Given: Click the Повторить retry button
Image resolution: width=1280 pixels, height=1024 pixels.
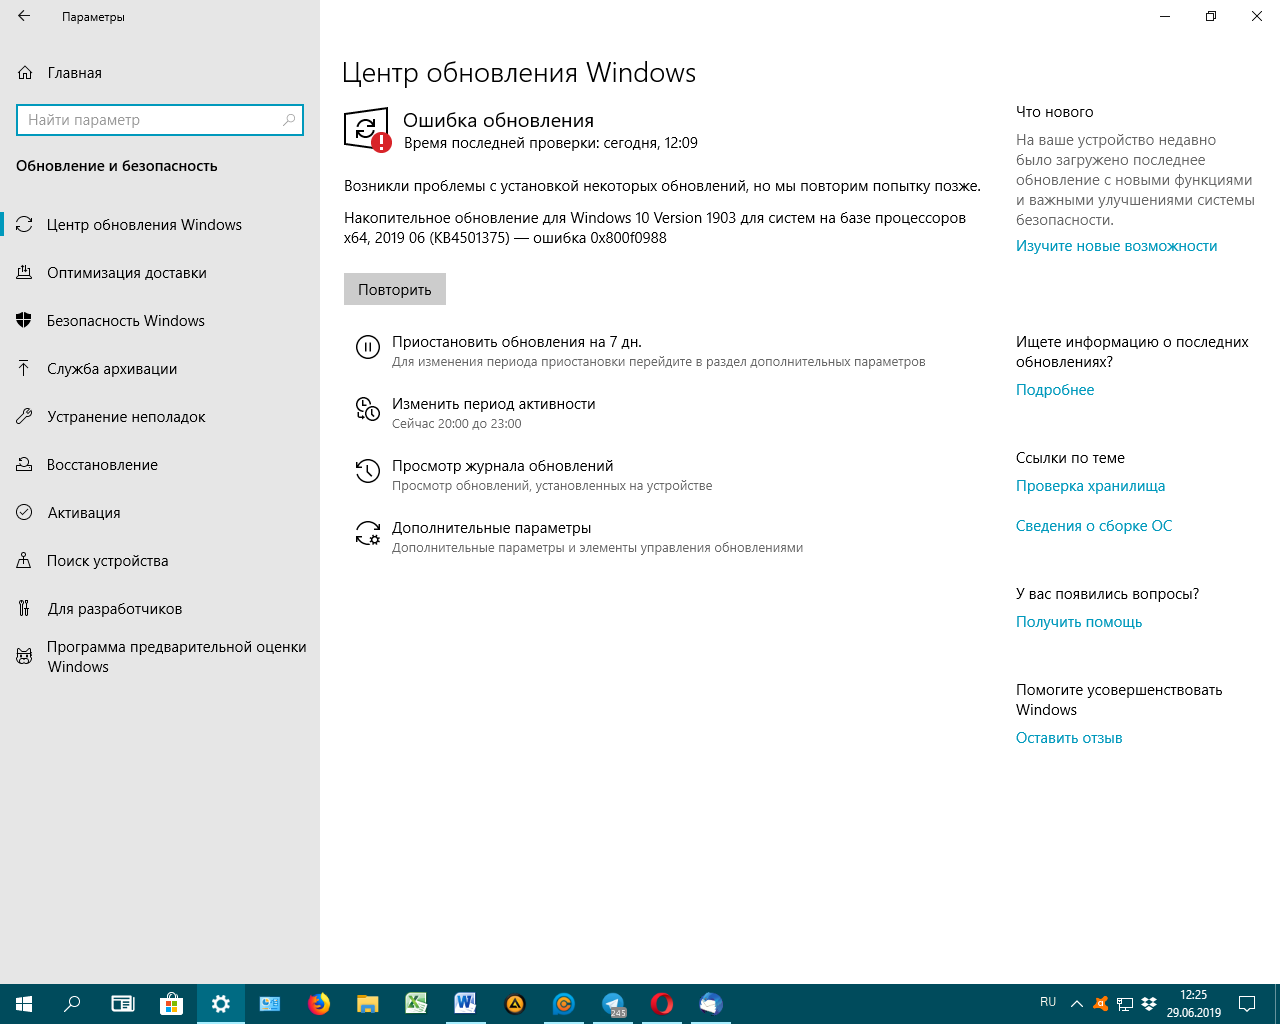Looking at the screenshot, I should 395,289.
